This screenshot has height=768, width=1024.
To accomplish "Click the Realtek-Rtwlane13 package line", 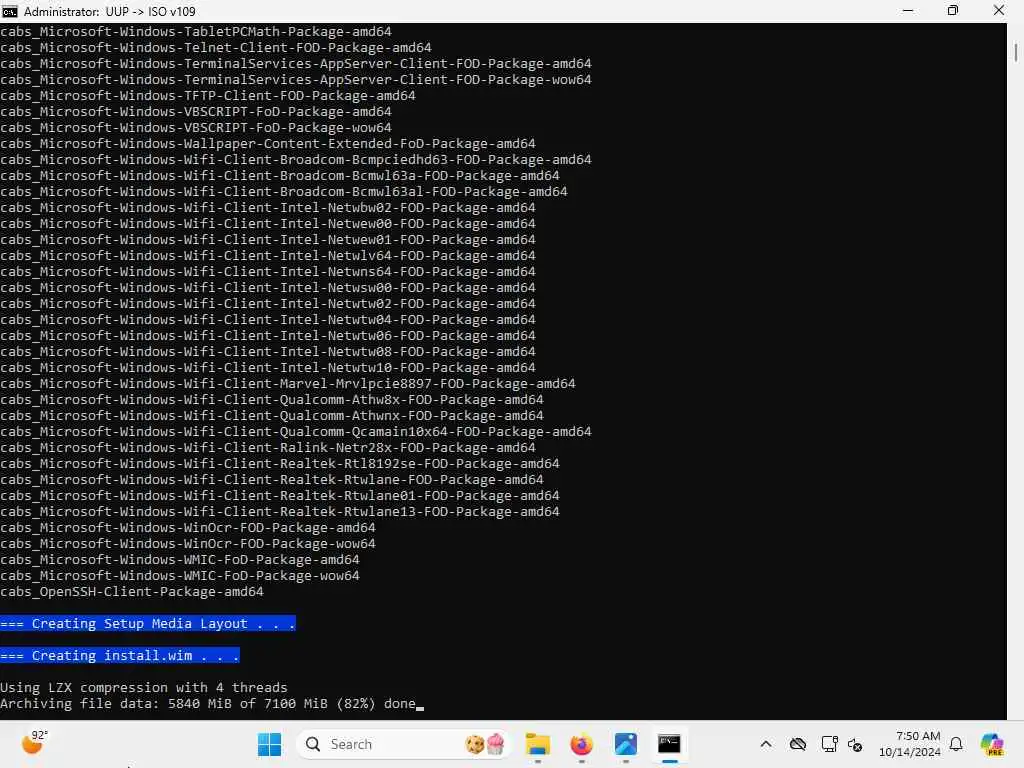I will (280, 511).
